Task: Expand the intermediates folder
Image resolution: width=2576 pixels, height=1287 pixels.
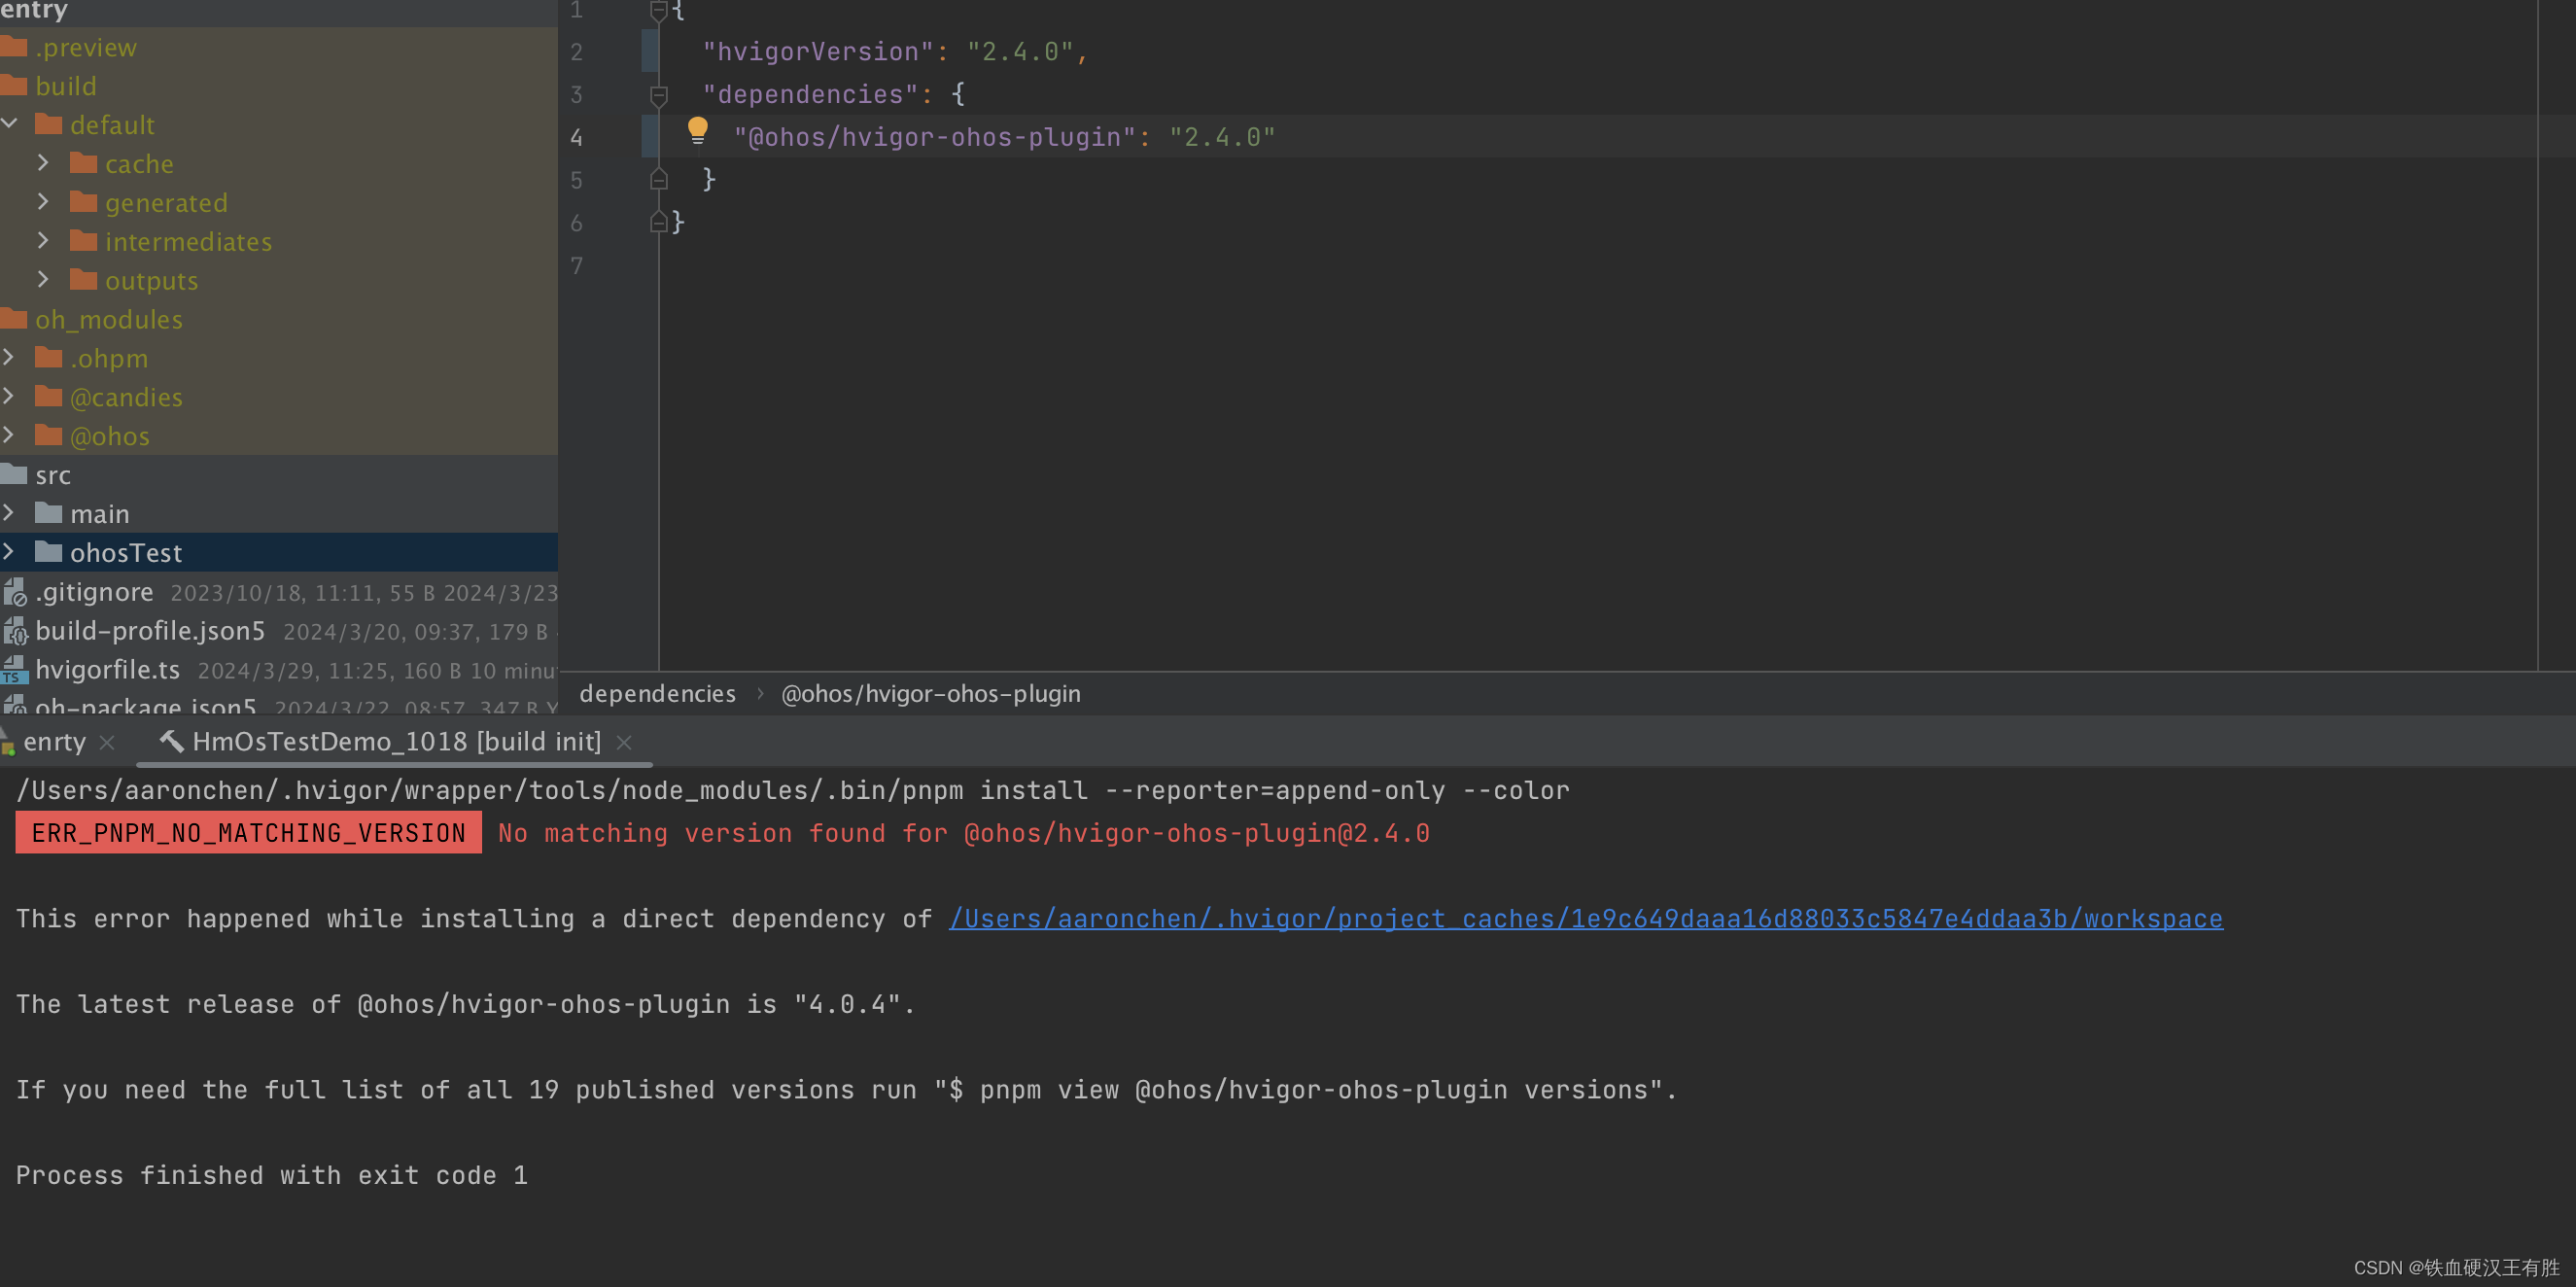Action: [43, 240]
